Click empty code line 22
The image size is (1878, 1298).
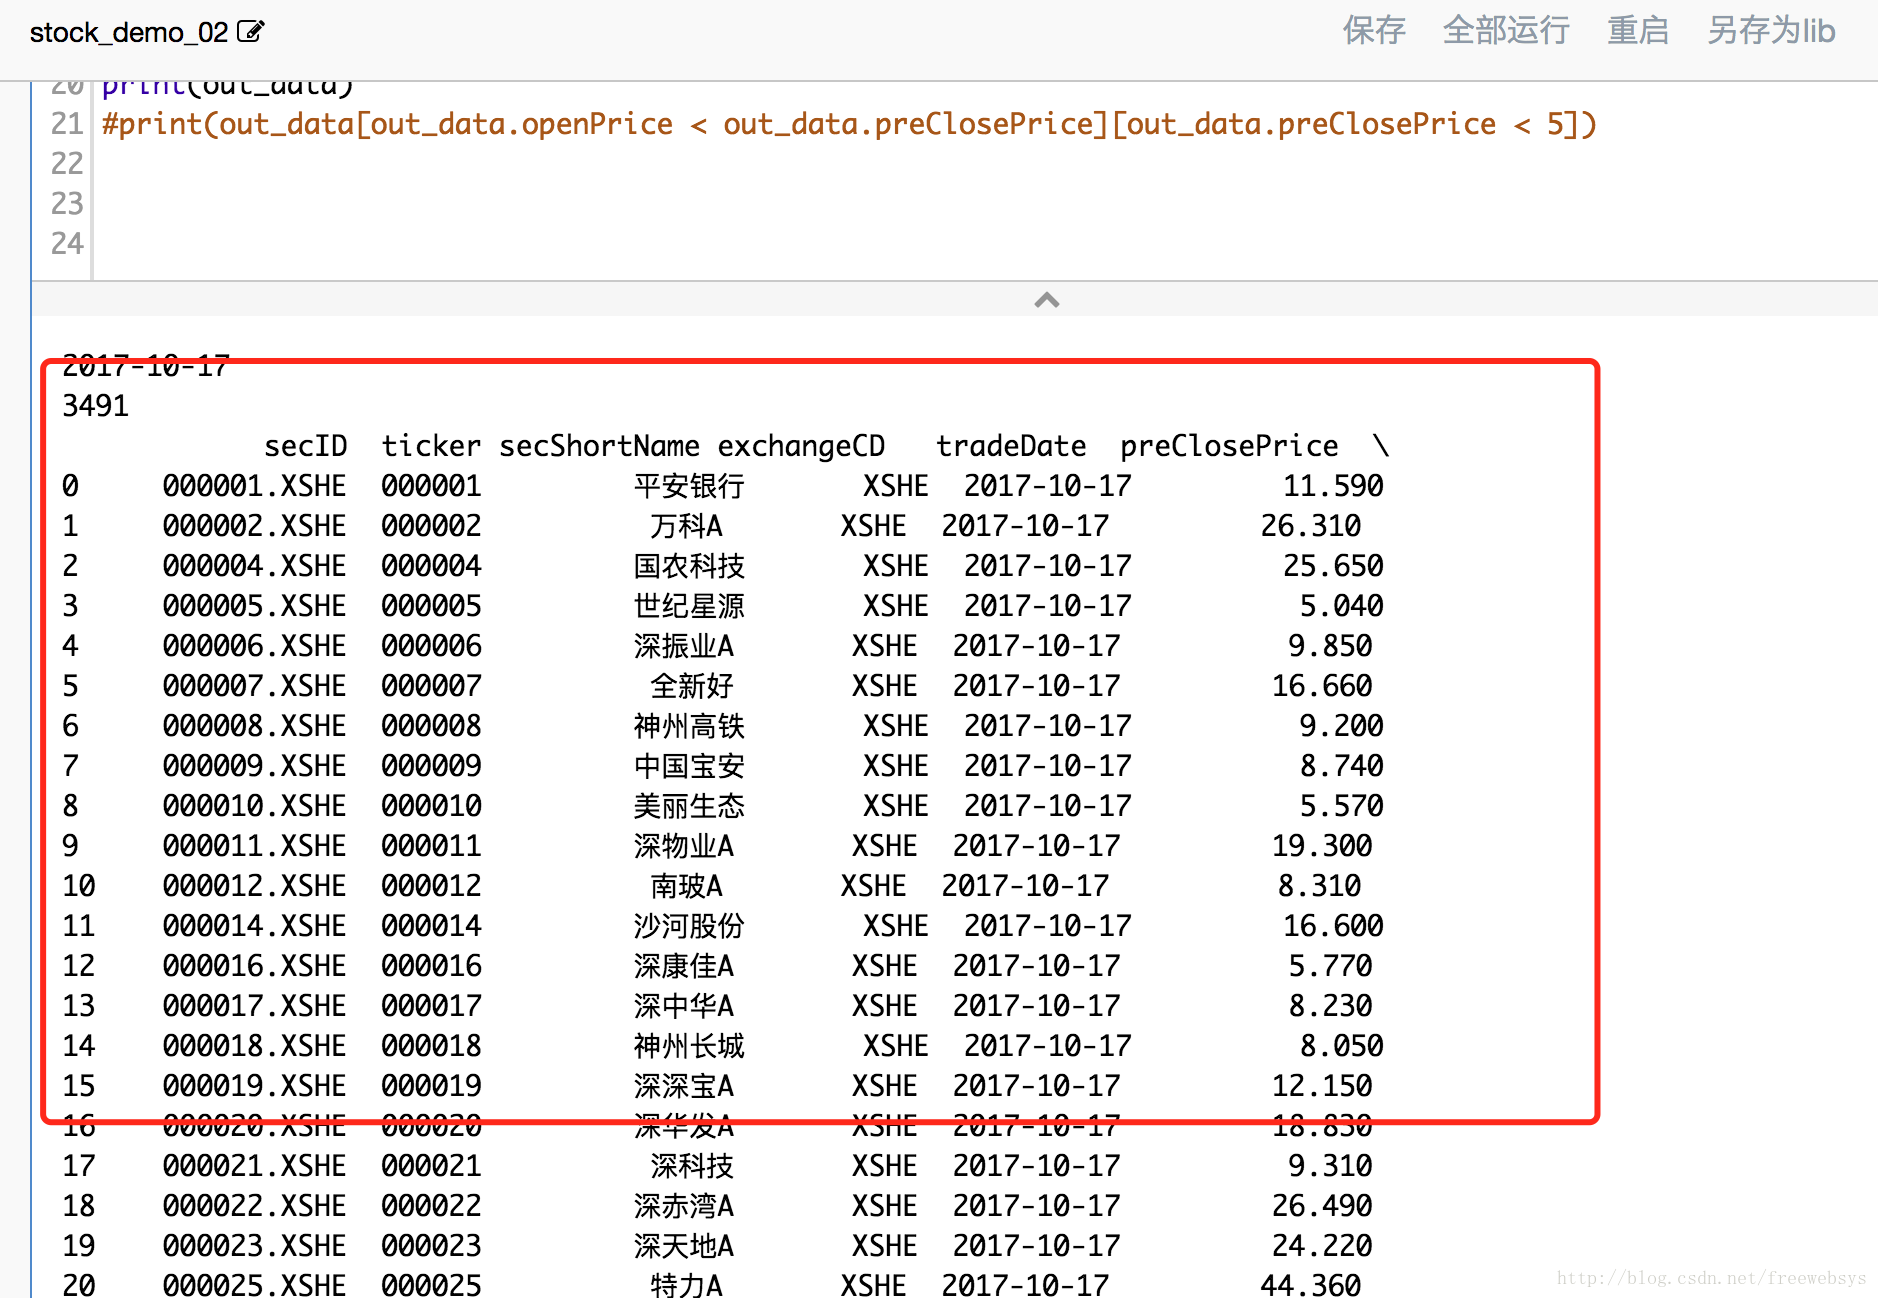click(x=985, y=163)
